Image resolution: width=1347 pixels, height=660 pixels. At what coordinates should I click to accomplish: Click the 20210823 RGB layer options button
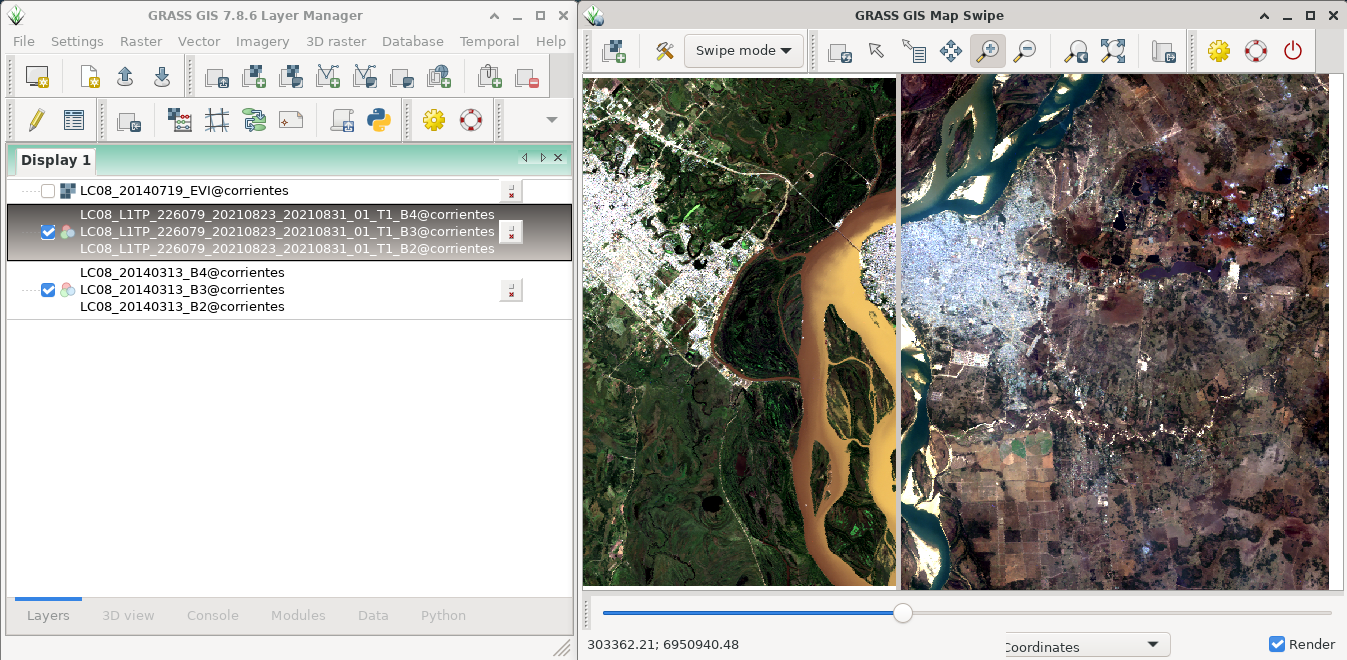pyautogui.click(x=510, y=232)
